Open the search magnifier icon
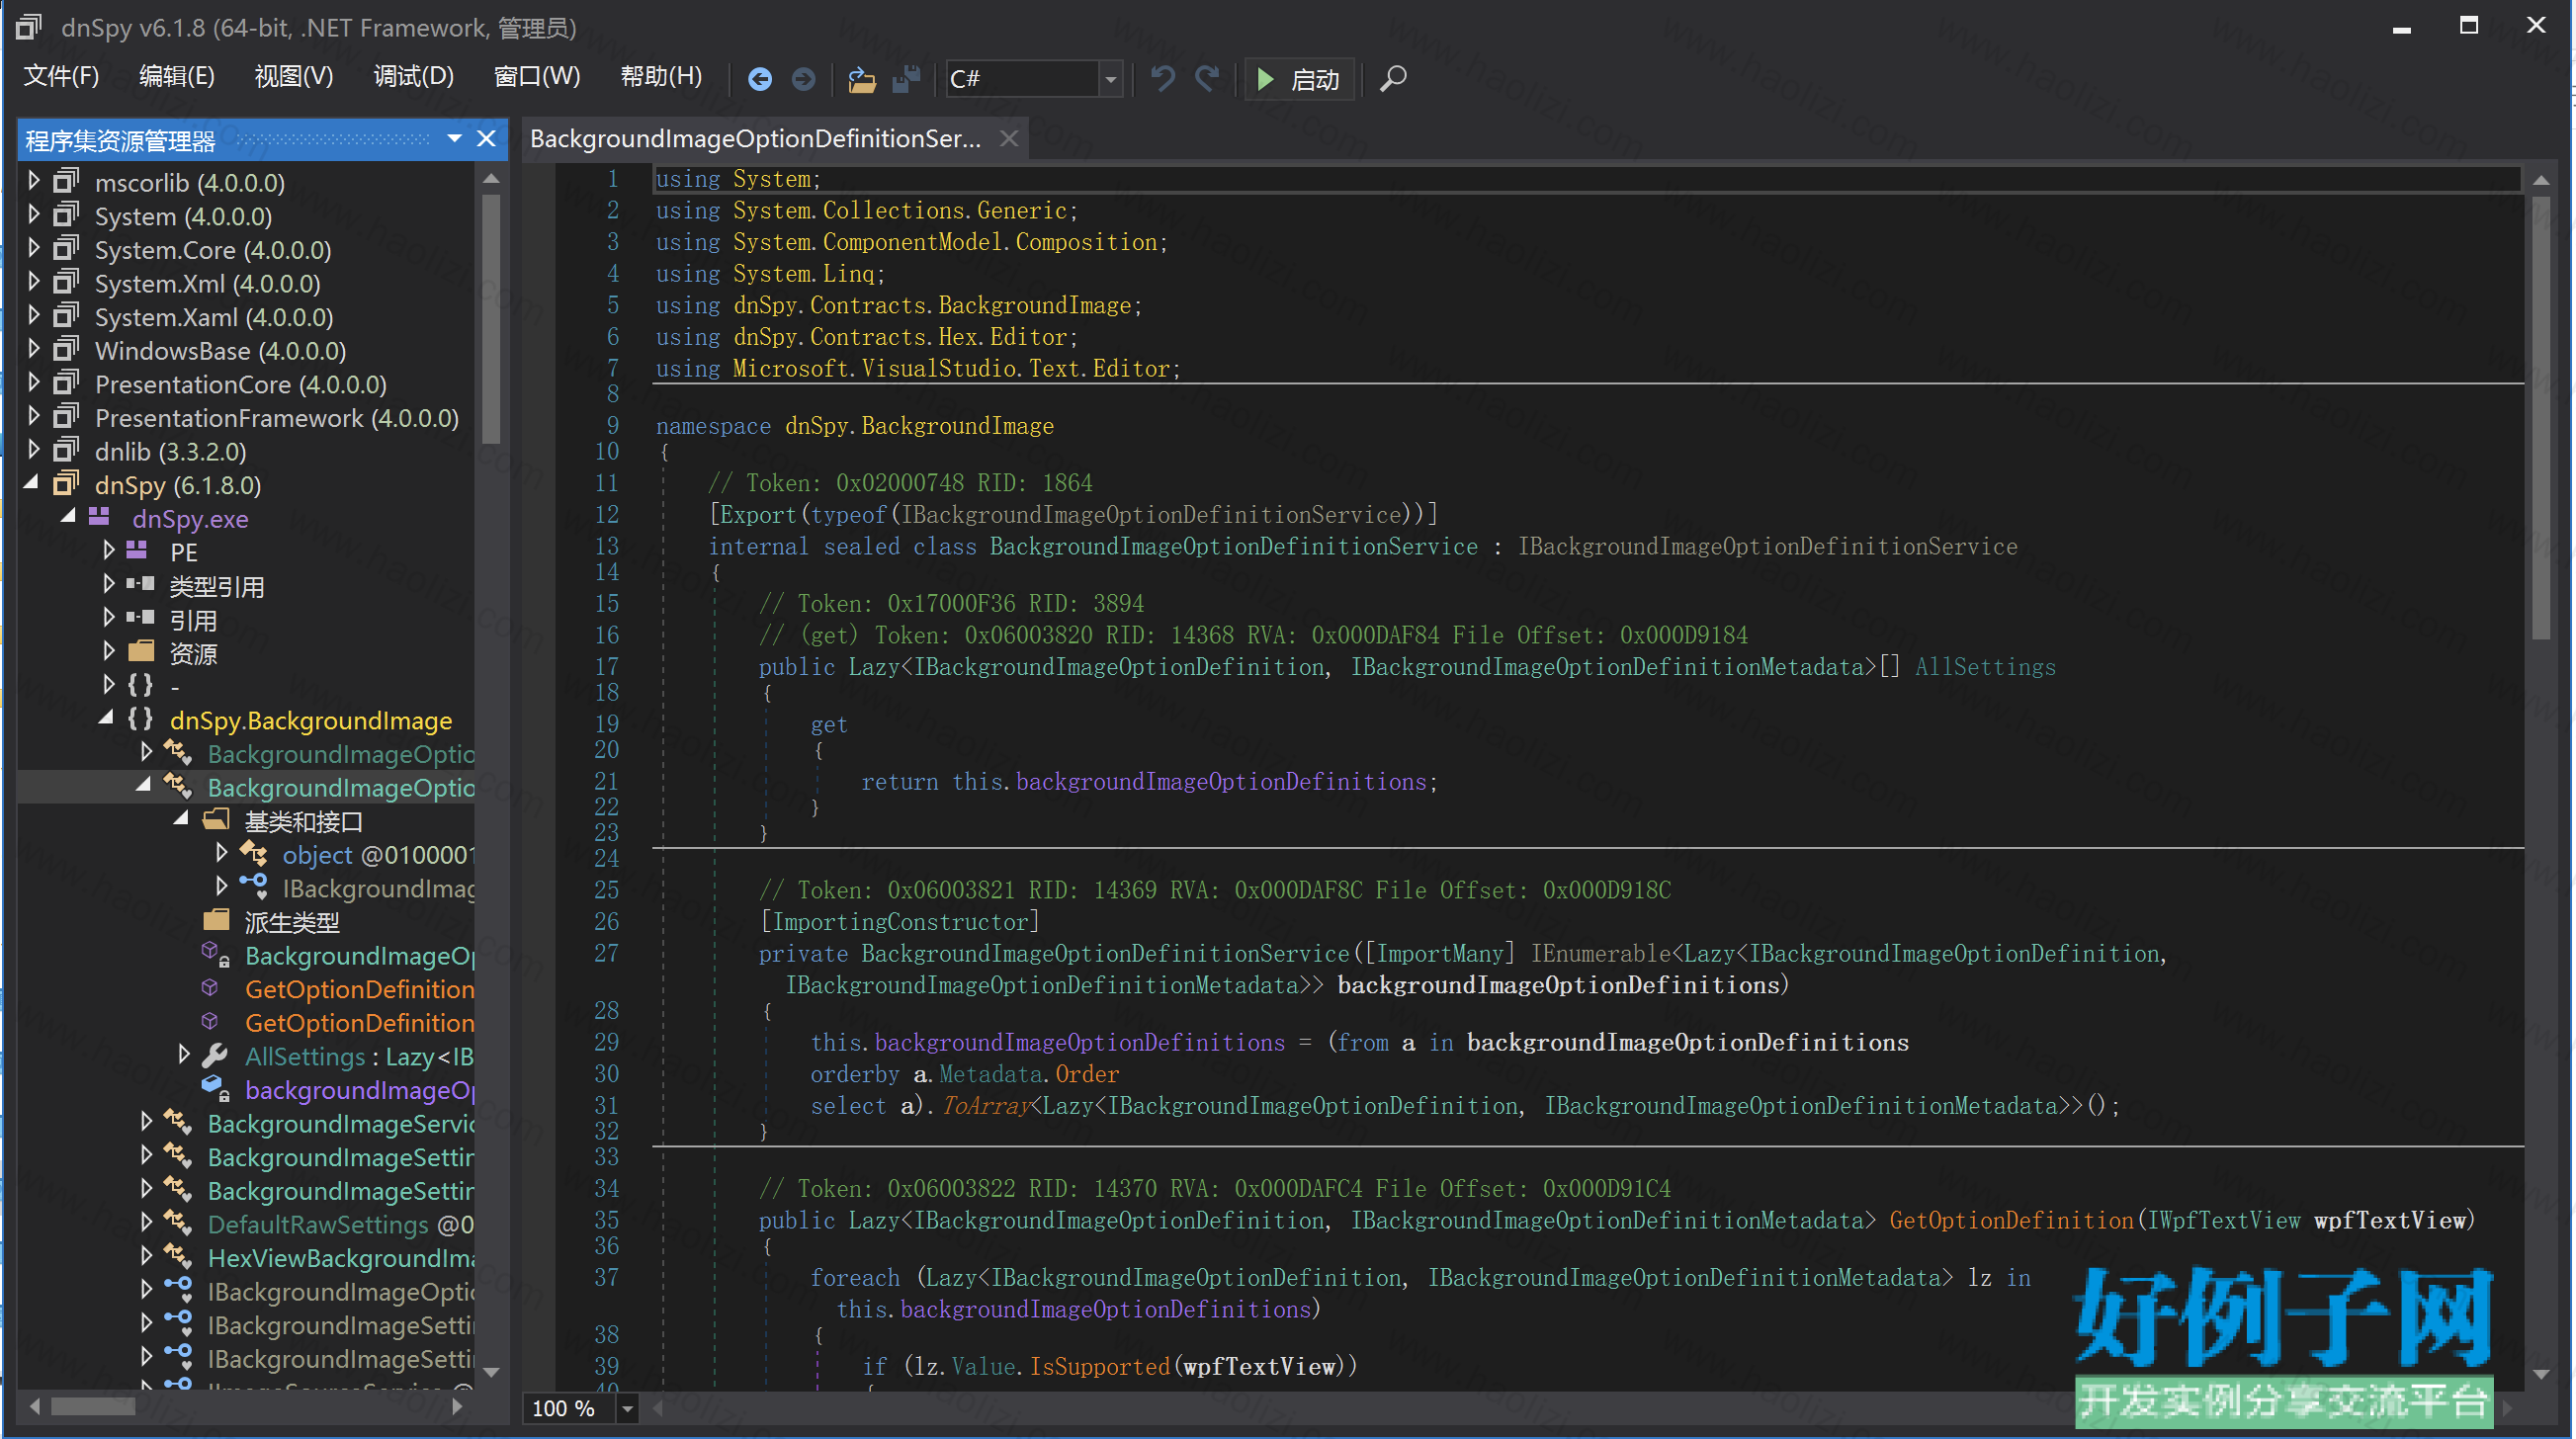 coord(1393,78)
